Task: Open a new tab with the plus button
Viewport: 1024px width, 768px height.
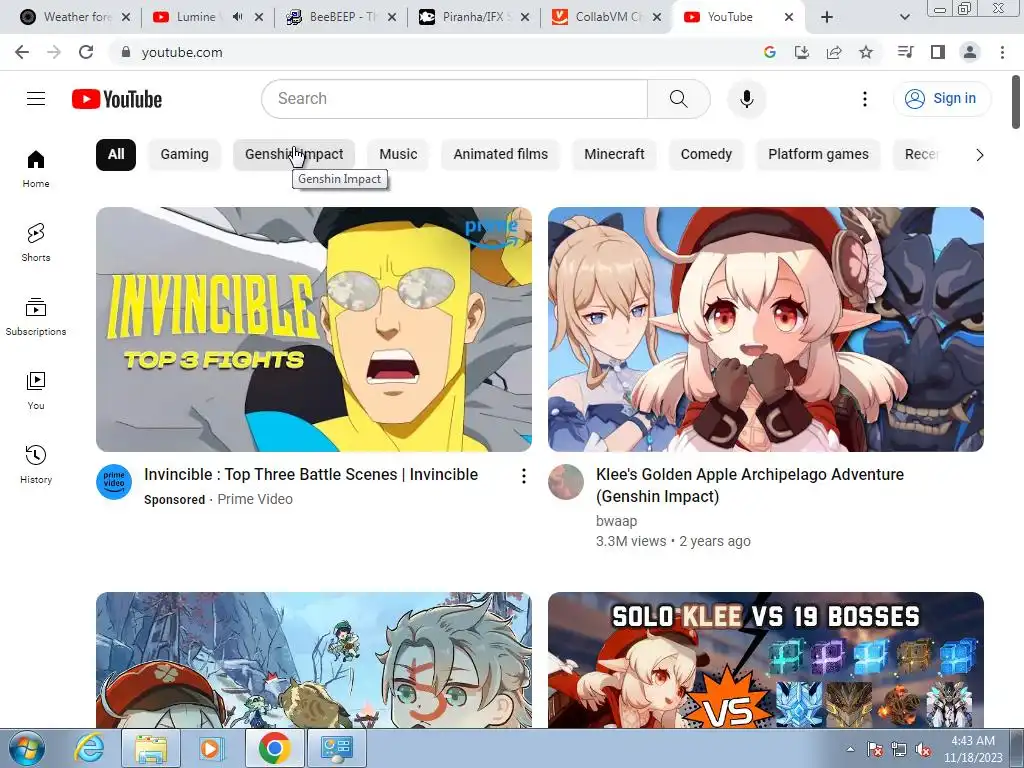Action: pos(827,17)
